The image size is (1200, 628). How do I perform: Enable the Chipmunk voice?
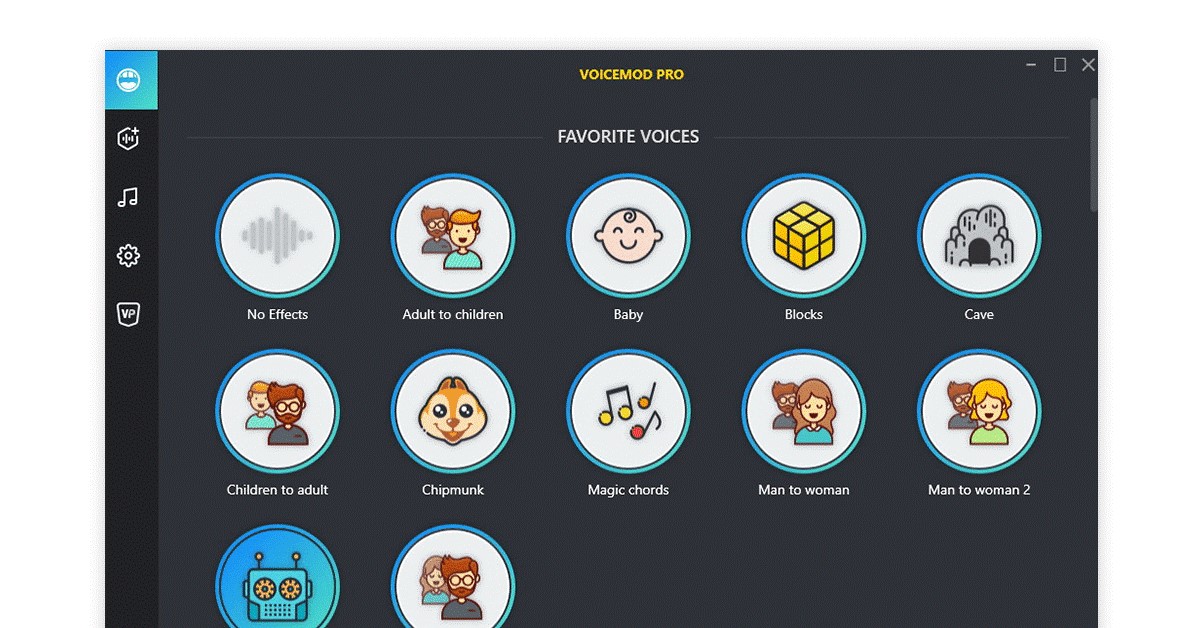[453, 411]
